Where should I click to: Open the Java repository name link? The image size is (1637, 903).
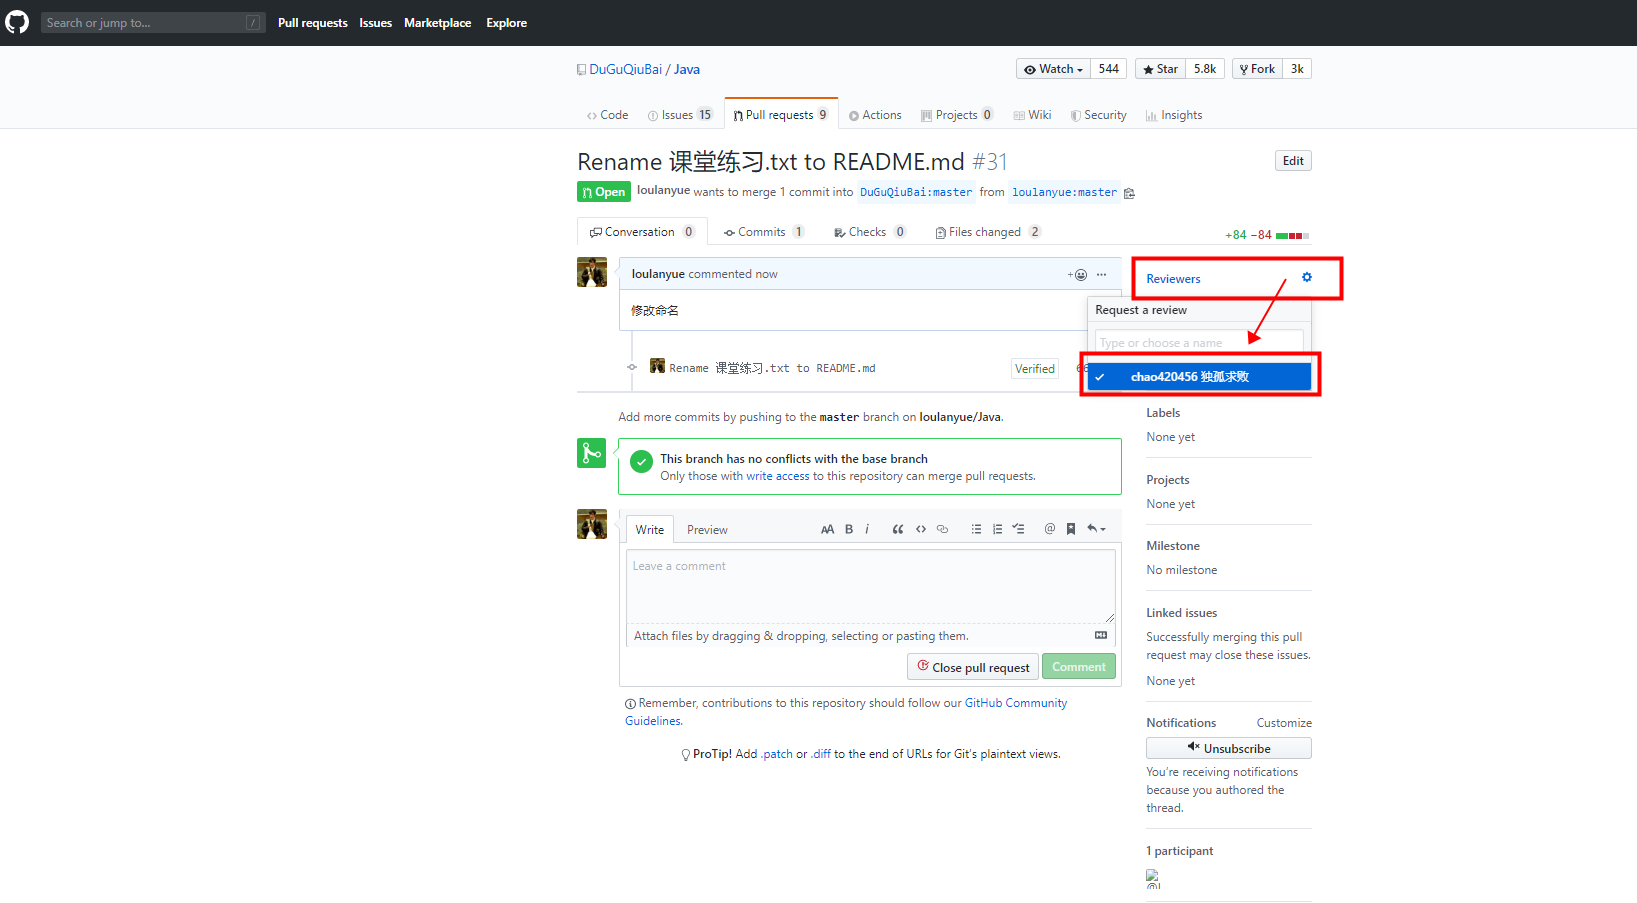point(687,69)
